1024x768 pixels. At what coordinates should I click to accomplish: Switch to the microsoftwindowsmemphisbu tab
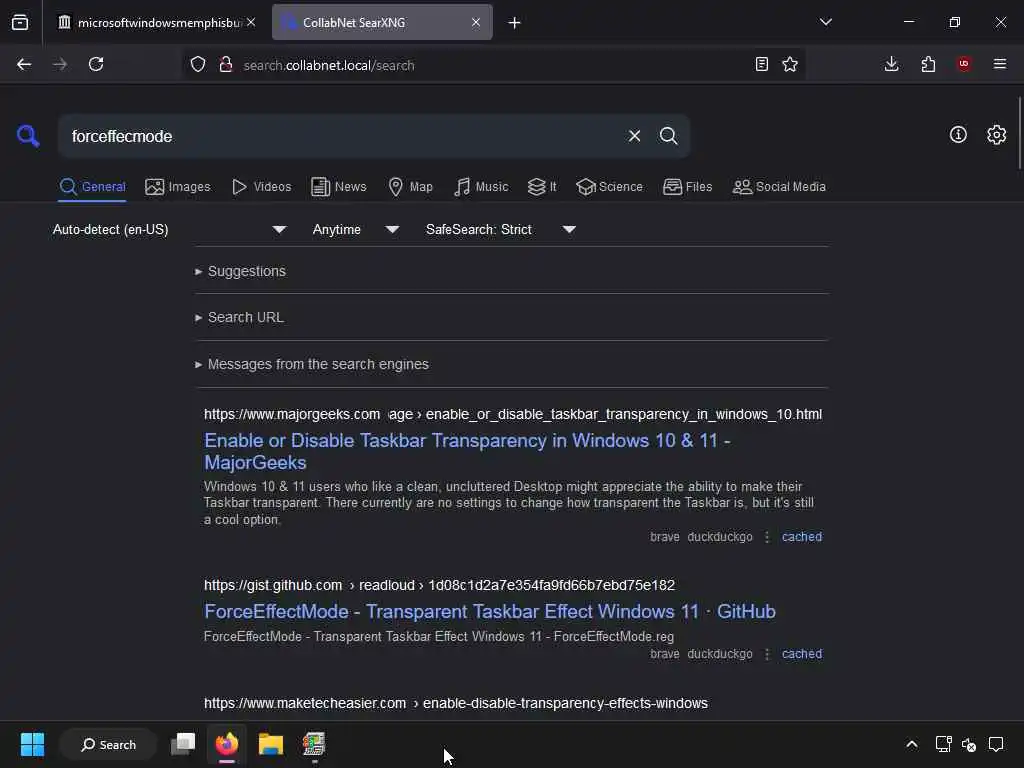(155, 23)
